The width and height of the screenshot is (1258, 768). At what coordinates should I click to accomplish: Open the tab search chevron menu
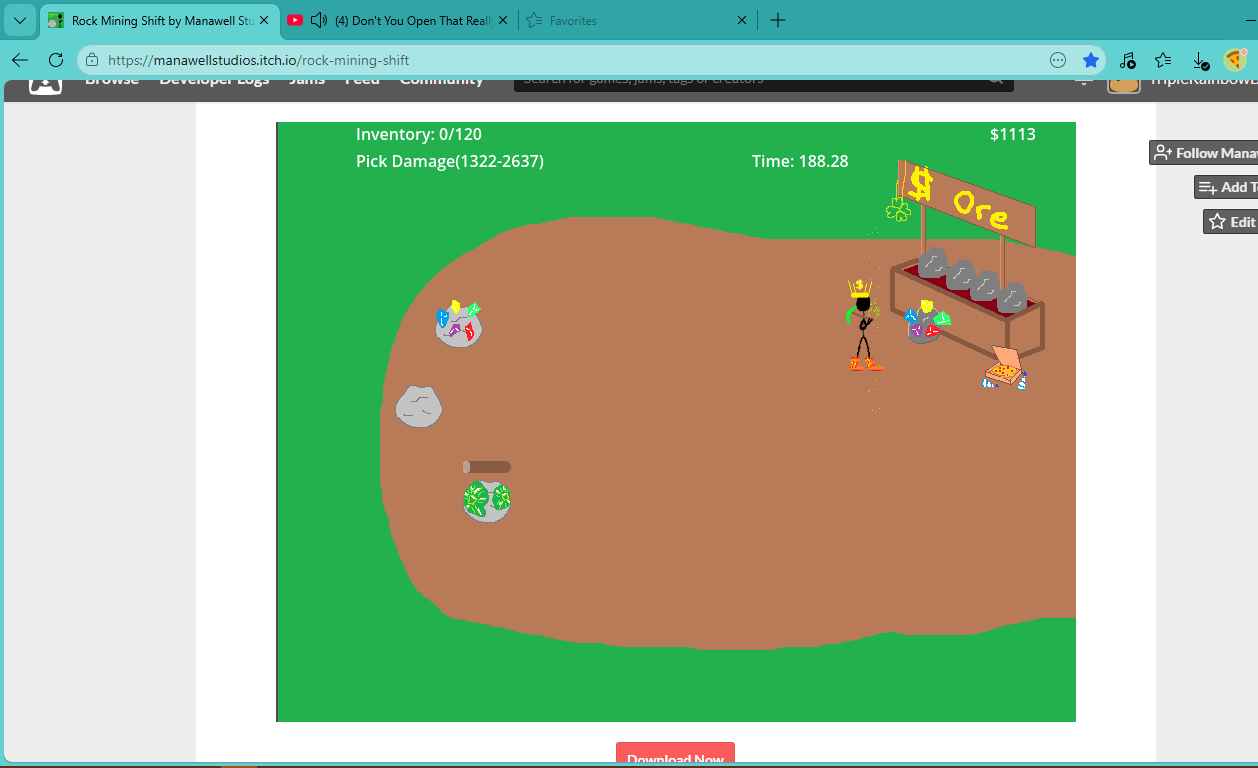[x=19, y=20]
